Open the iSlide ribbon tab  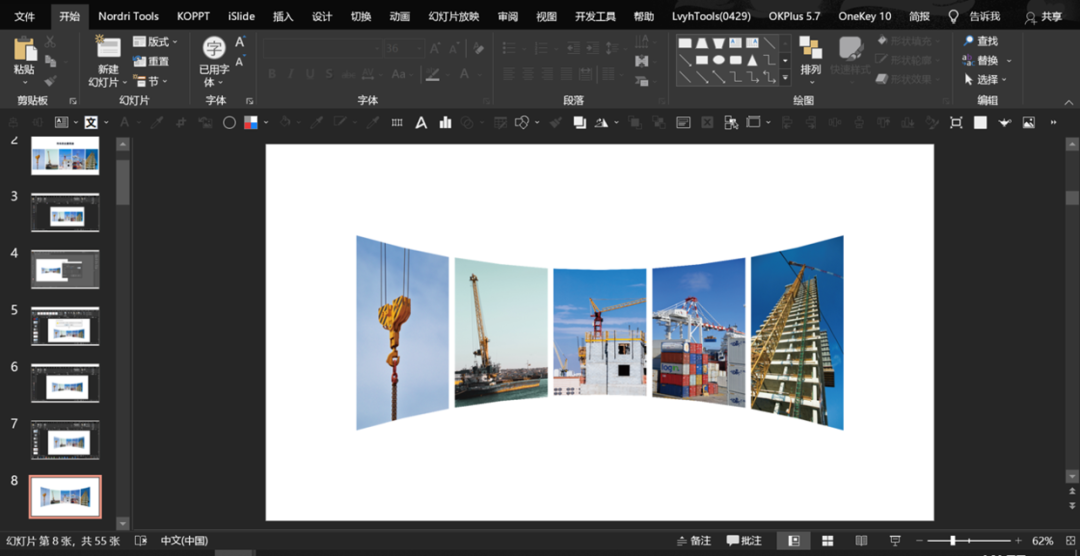pyautogui.click(x=241, y=17)
